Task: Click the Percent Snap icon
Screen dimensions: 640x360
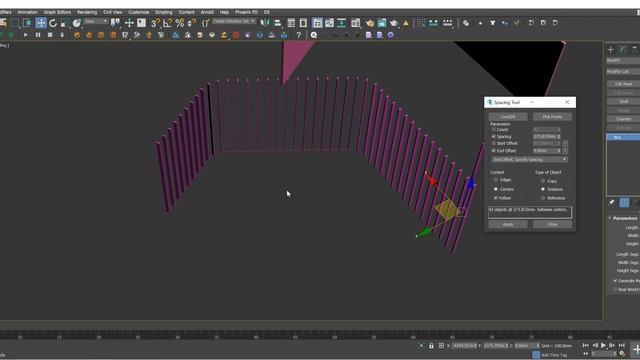Action: 180,23
